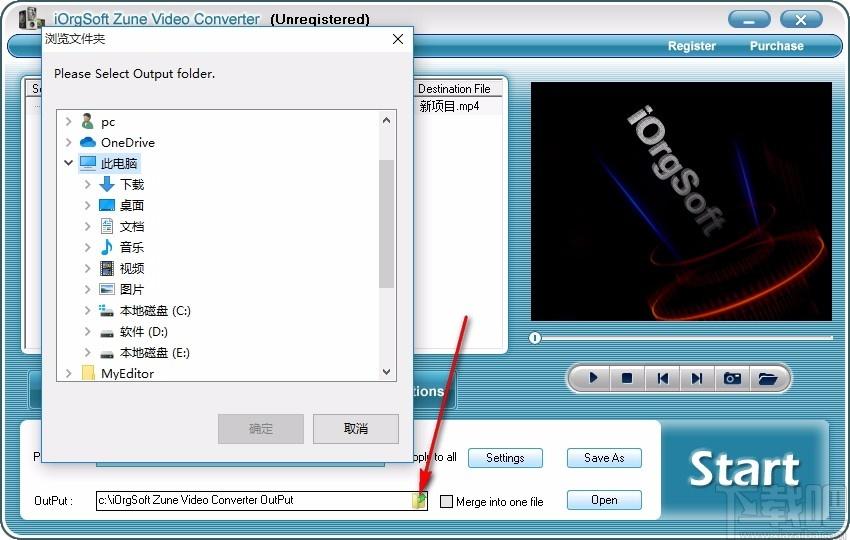Screen dimensions: 850x540
Task: Expand the 本地磁盘 (E:) drive node
Action: [x=87, y=352]
